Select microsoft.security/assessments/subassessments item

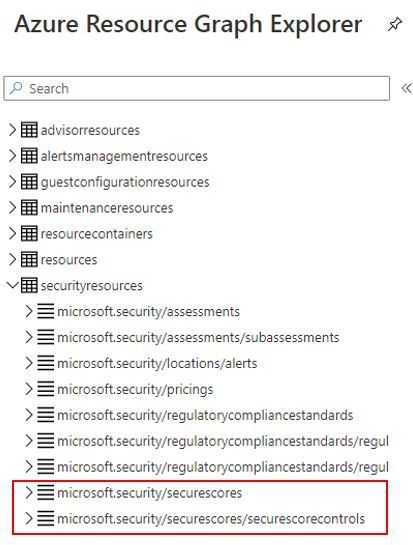[x=198, y=337]
